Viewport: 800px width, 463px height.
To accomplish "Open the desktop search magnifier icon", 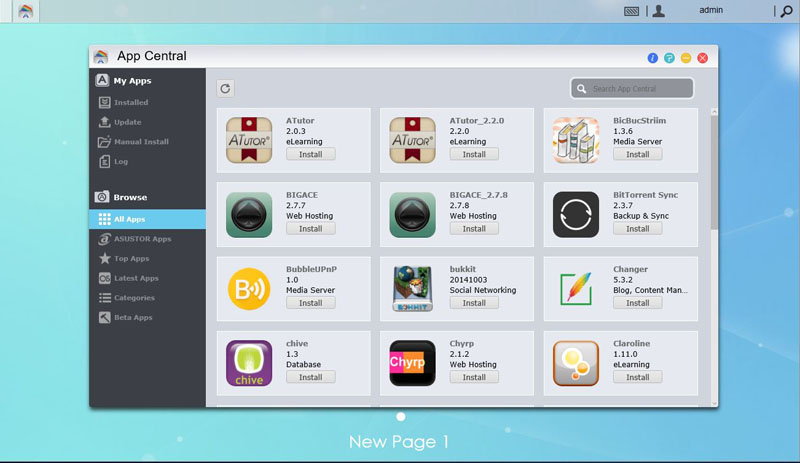I will pos(786,11).
